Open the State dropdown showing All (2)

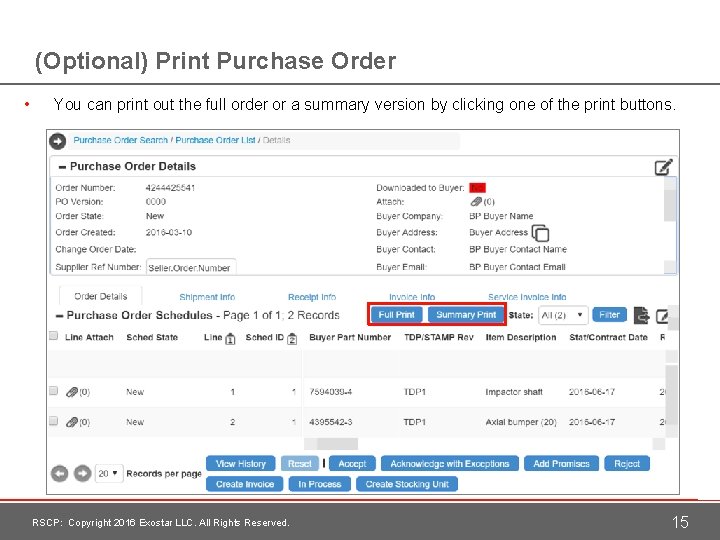tap(562, 315)
